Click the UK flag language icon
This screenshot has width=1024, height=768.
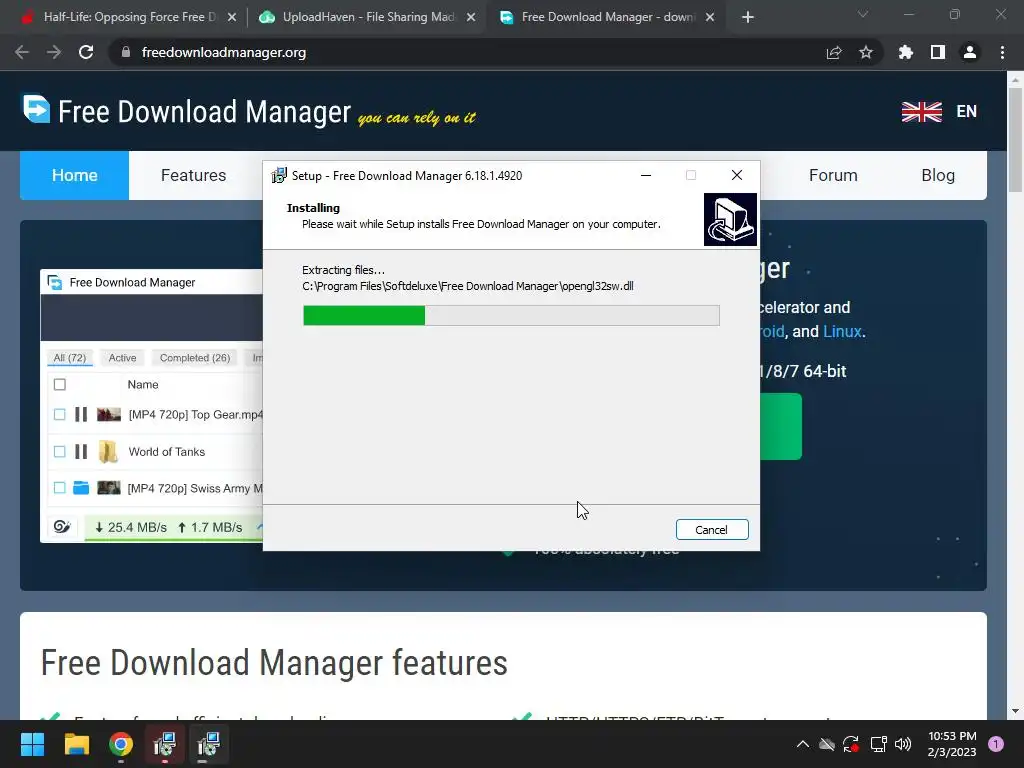pos(921,112)
